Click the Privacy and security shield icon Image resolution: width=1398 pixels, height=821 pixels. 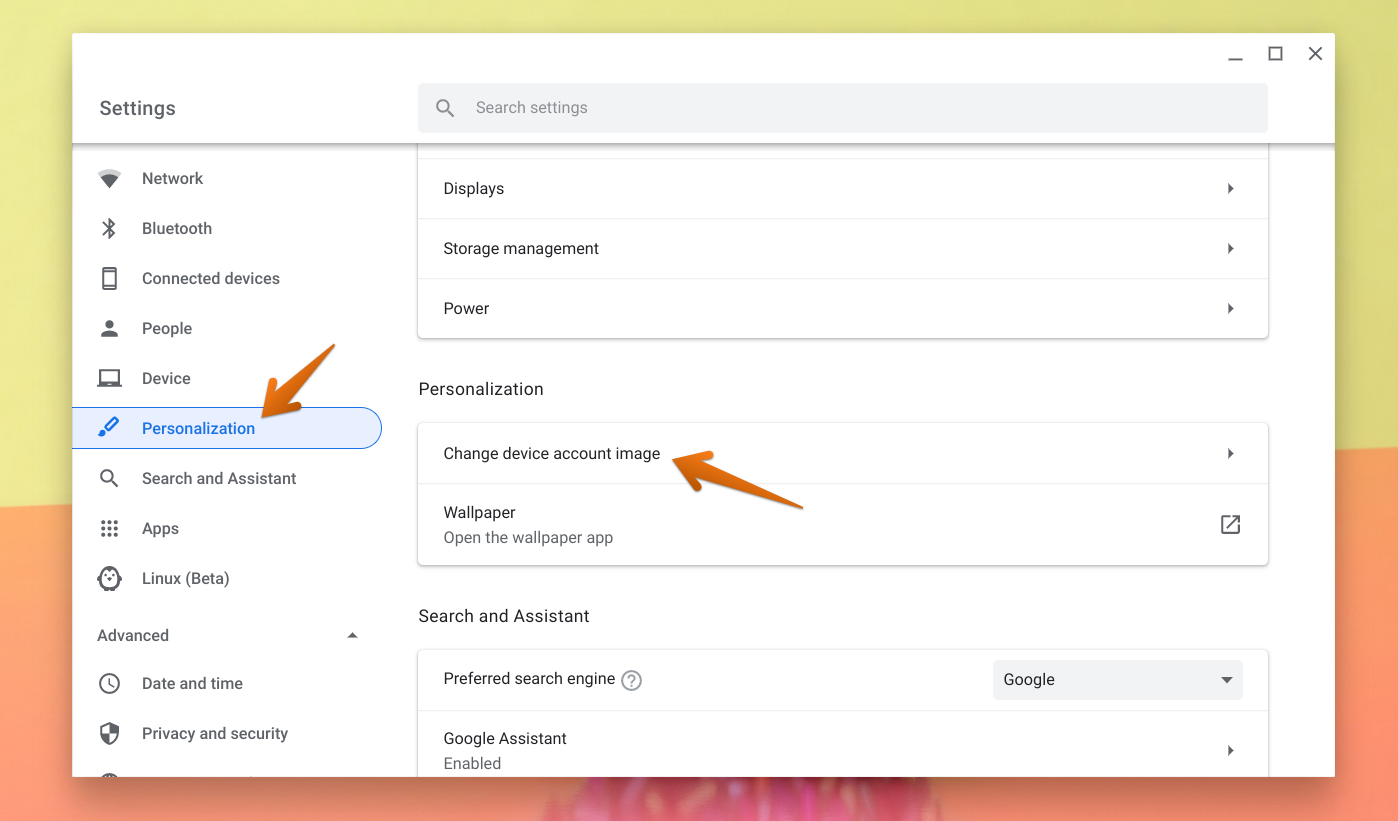[109, 734]
